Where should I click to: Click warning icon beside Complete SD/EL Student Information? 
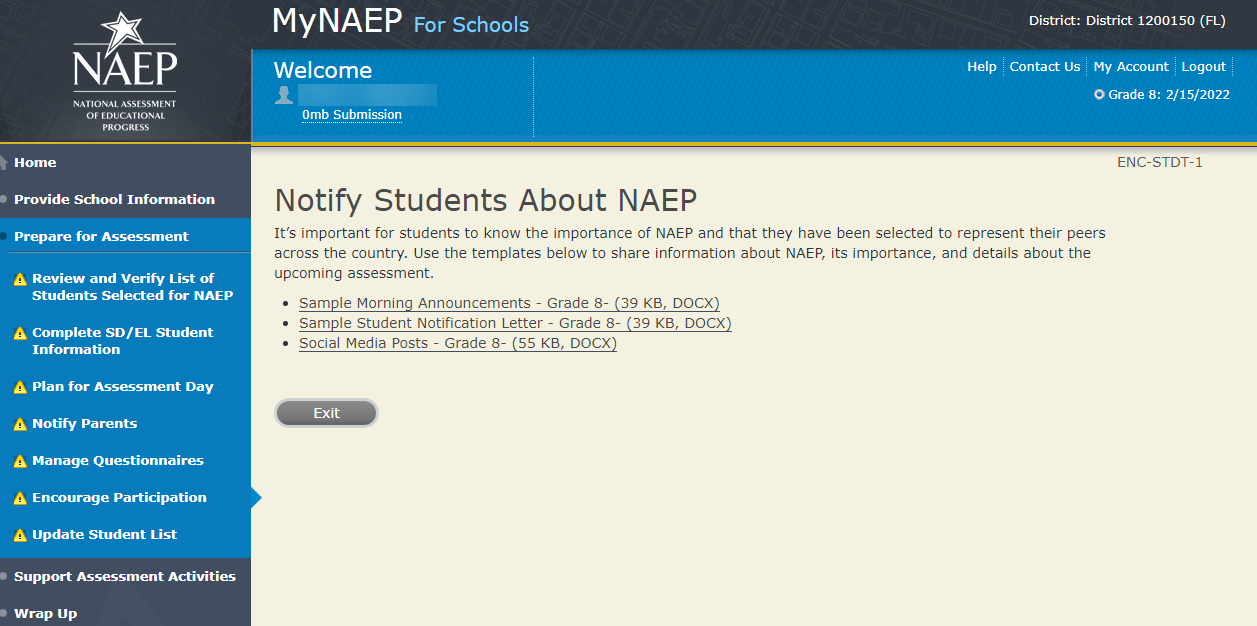(x=20, y=333)
